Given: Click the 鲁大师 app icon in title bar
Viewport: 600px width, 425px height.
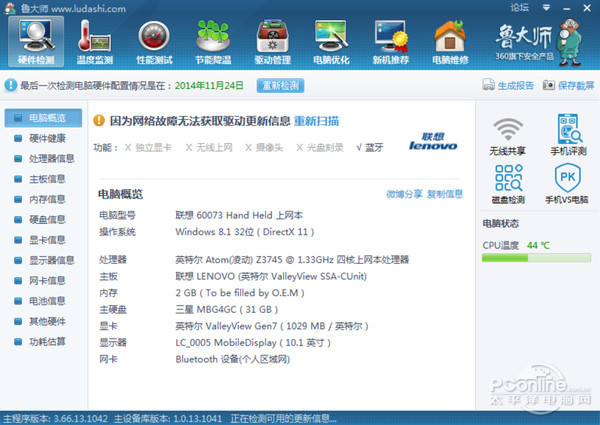Looking at the screenshot, I should [10, 8].
